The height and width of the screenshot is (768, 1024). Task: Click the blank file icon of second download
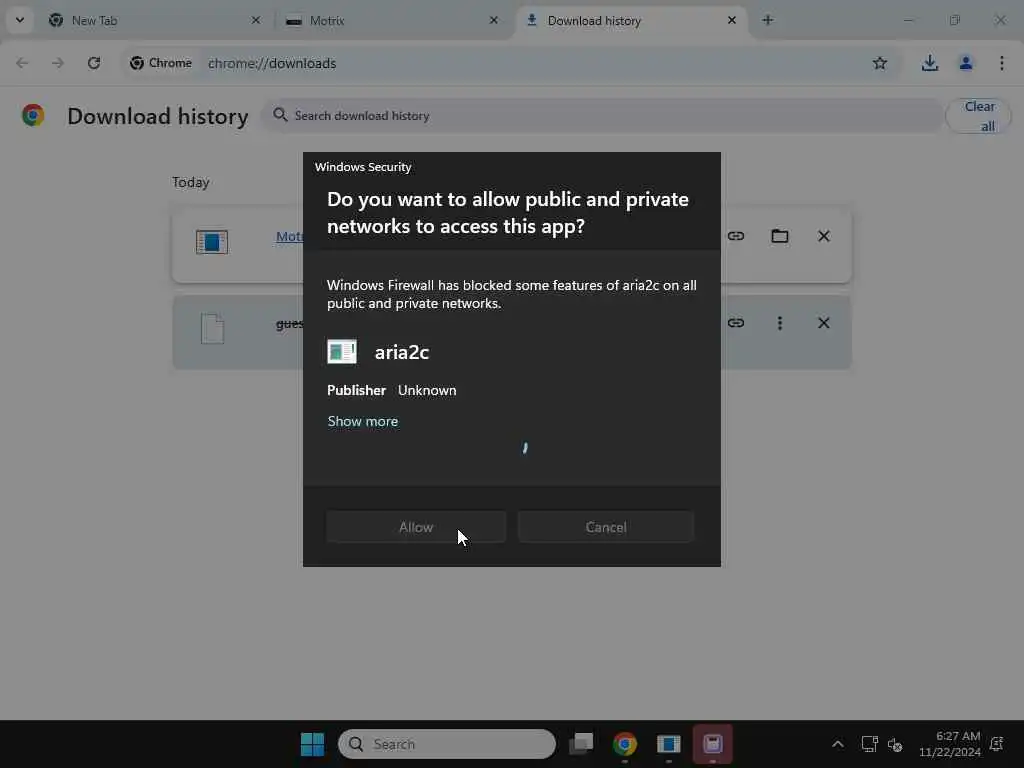click(x=212, y=328)
